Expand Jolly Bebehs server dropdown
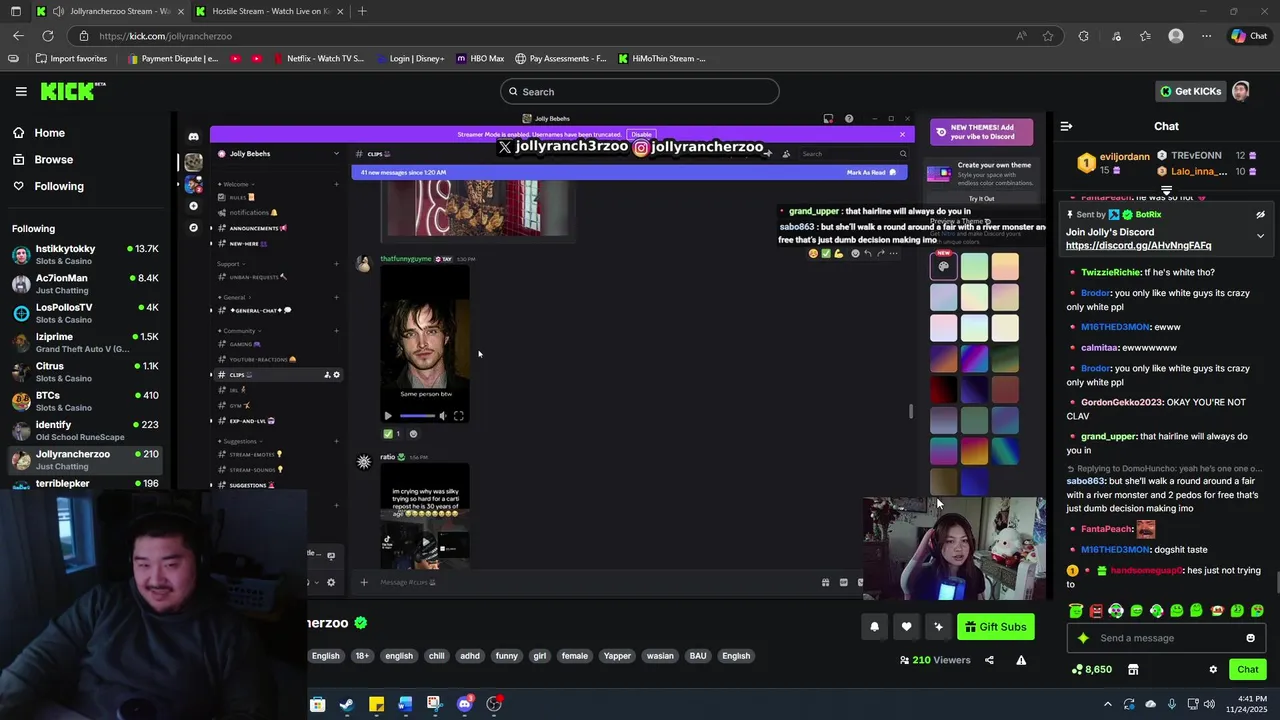This screenshot has width=1280, height=720. tap(336, 154)
